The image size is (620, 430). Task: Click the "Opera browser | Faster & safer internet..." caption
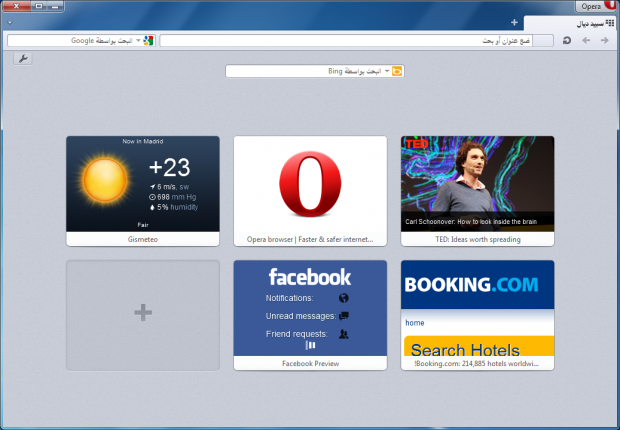[310, 239]
